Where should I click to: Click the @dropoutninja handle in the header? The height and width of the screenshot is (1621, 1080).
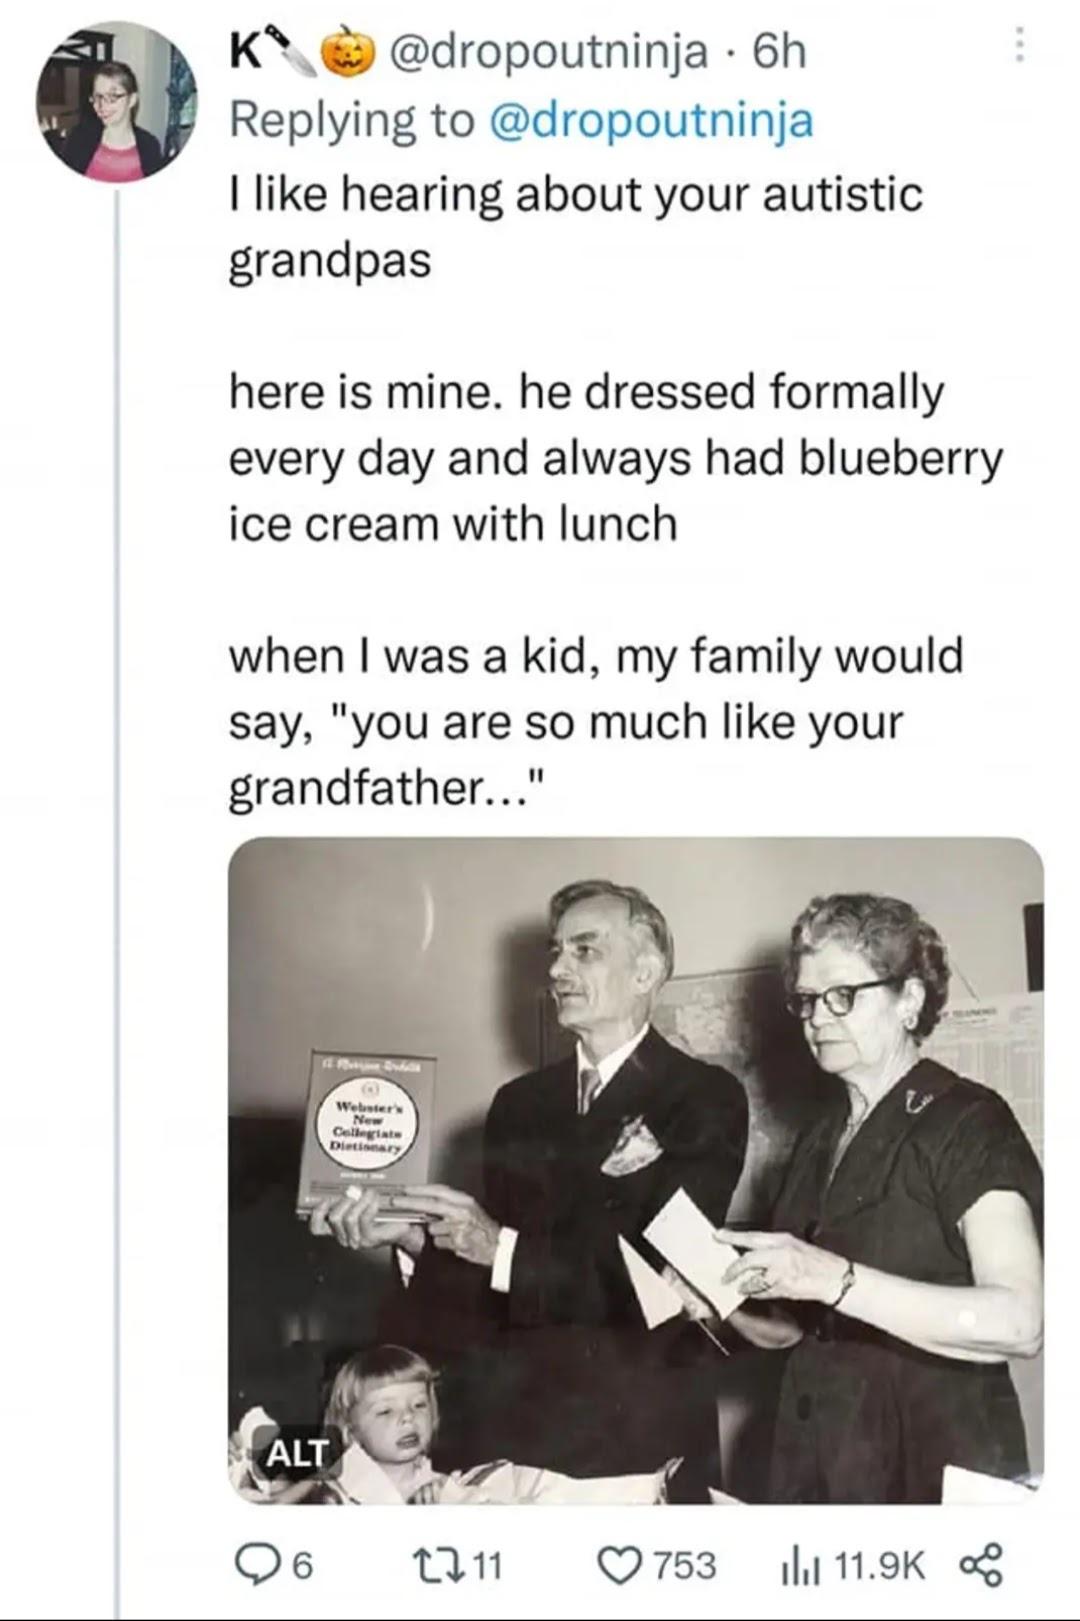coord(553,52)
